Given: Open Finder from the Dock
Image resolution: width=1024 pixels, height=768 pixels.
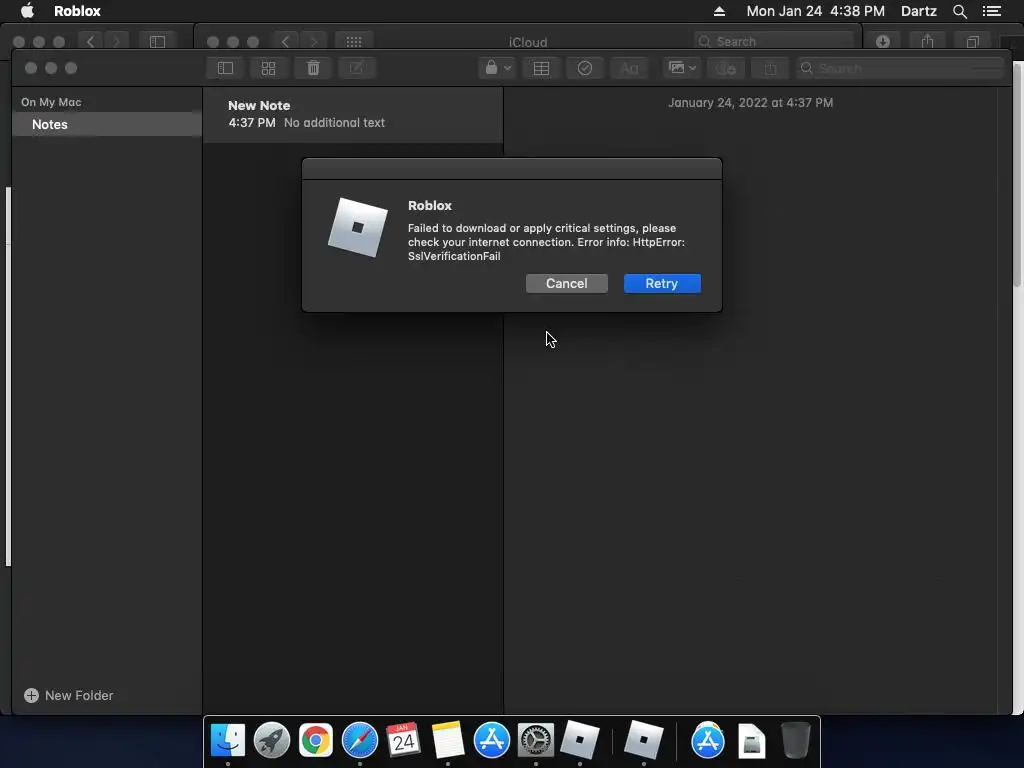Looking at the screenshot, I should [x=228, y=740].
